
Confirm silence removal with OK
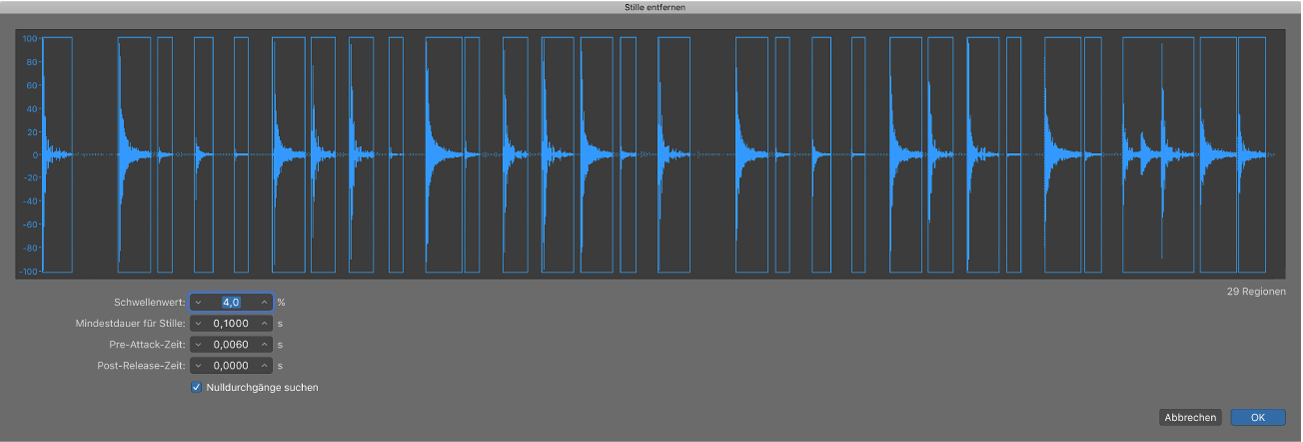tap(1257, 417)
